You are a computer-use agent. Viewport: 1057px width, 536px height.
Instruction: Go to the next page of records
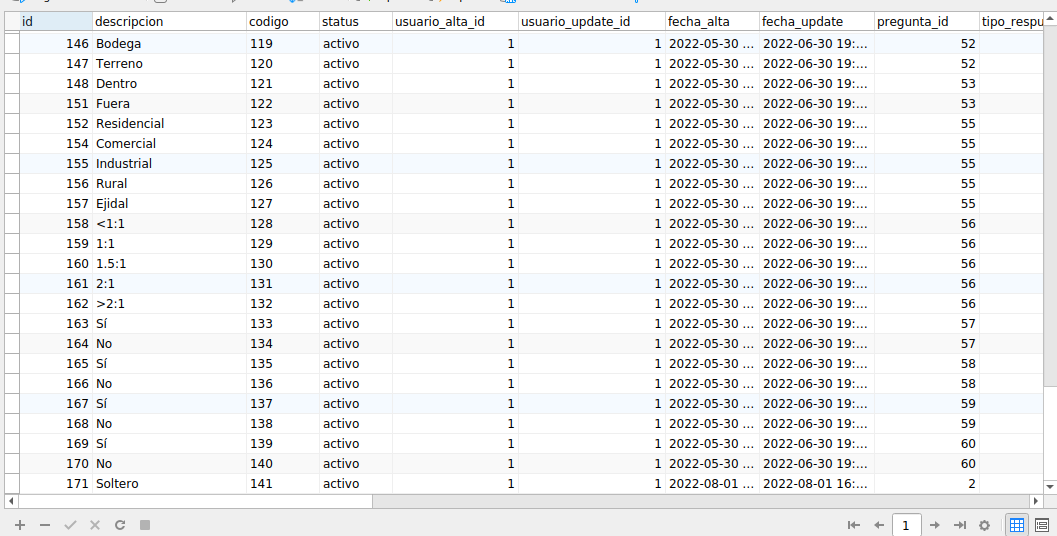pyautogui.click(x=934, y=525)
